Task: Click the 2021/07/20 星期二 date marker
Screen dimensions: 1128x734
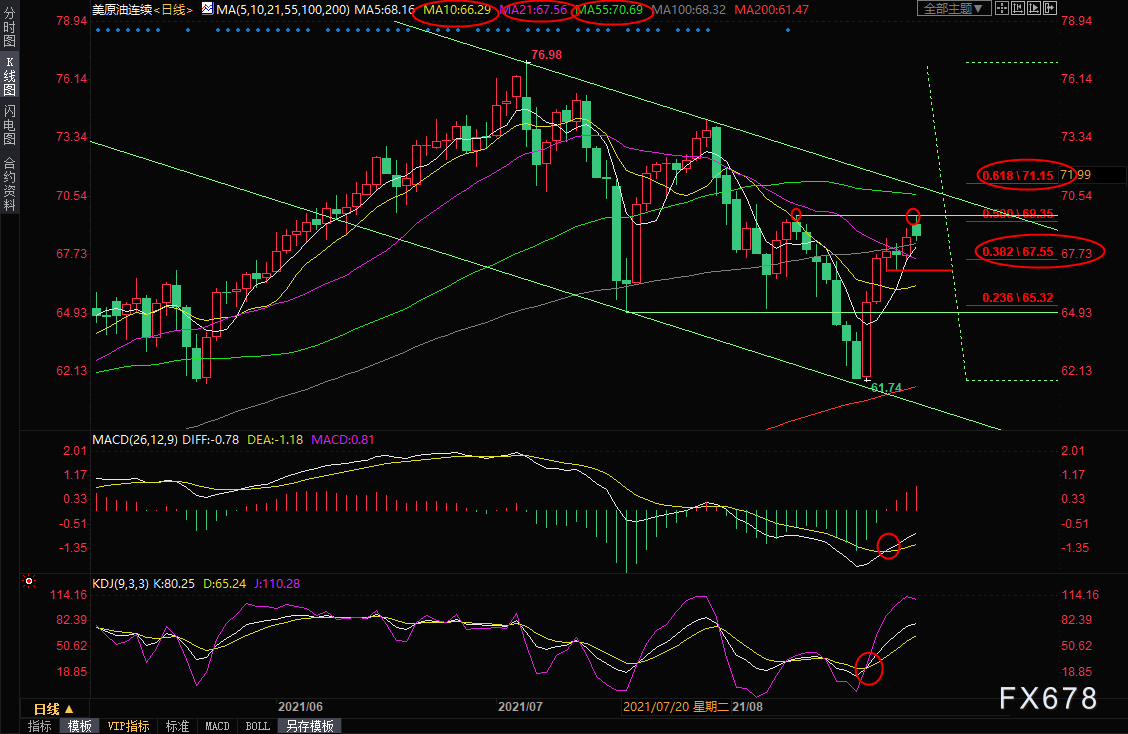Action: [676, 707]
